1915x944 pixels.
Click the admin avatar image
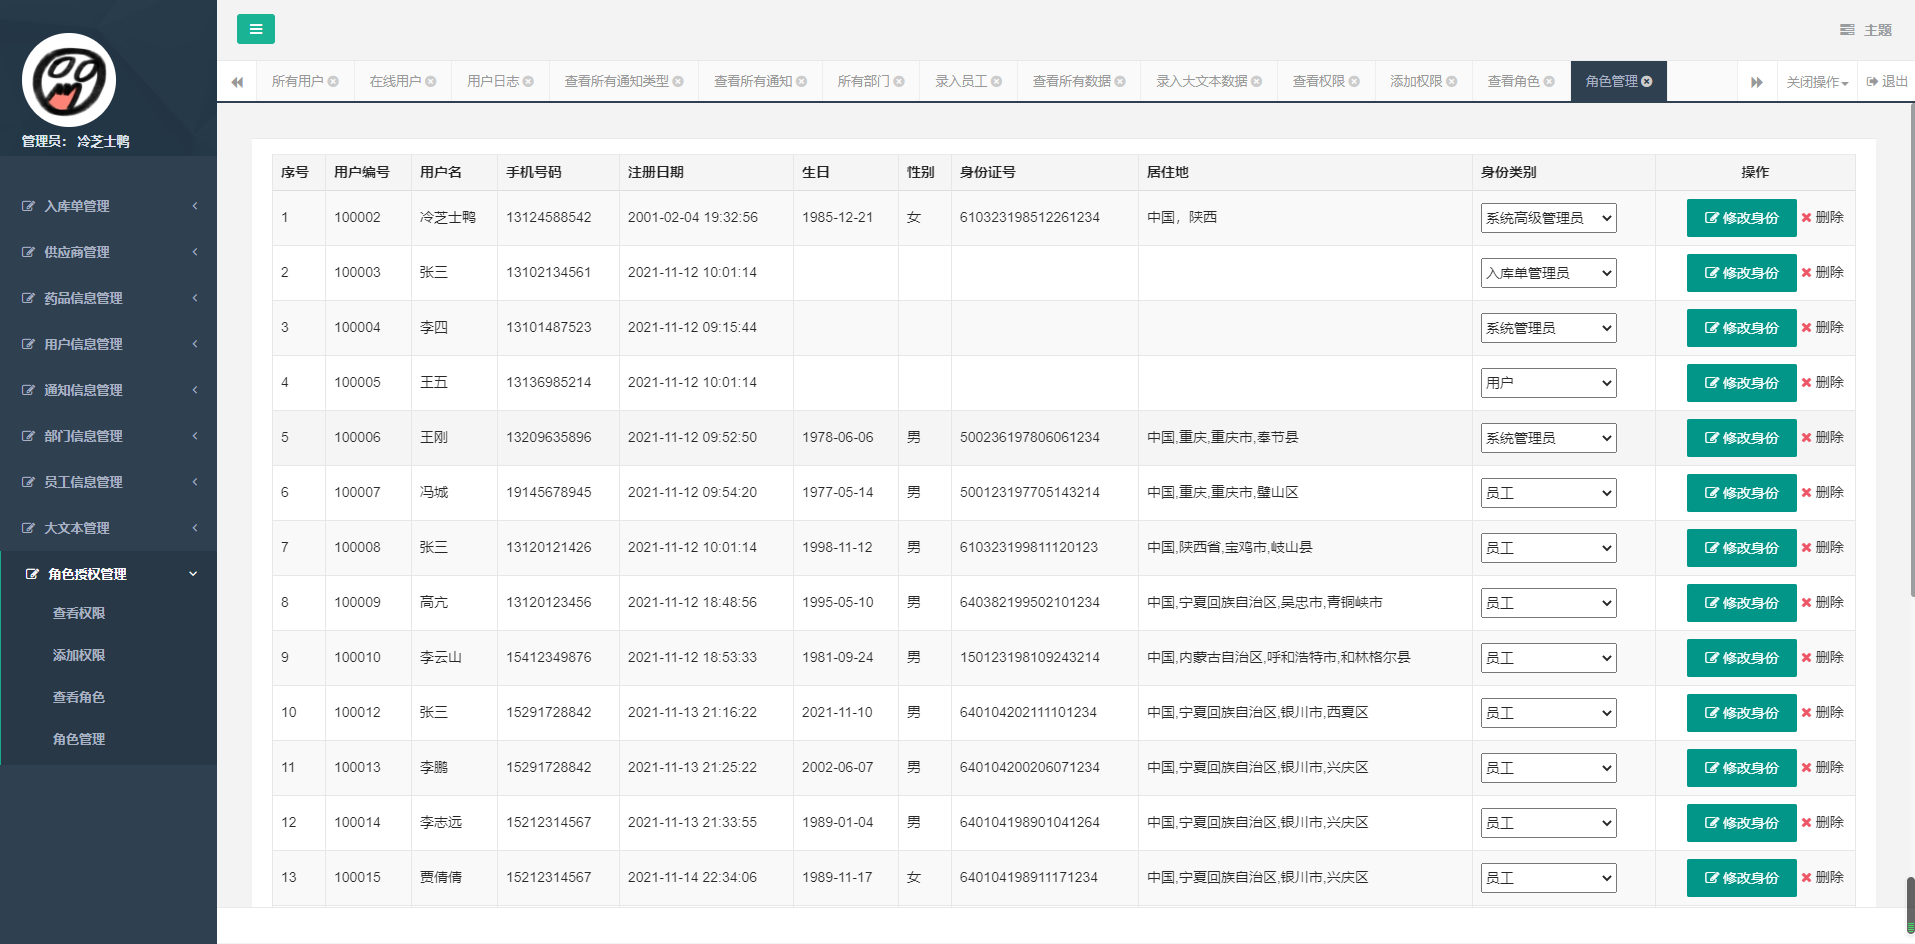(69, 80)
